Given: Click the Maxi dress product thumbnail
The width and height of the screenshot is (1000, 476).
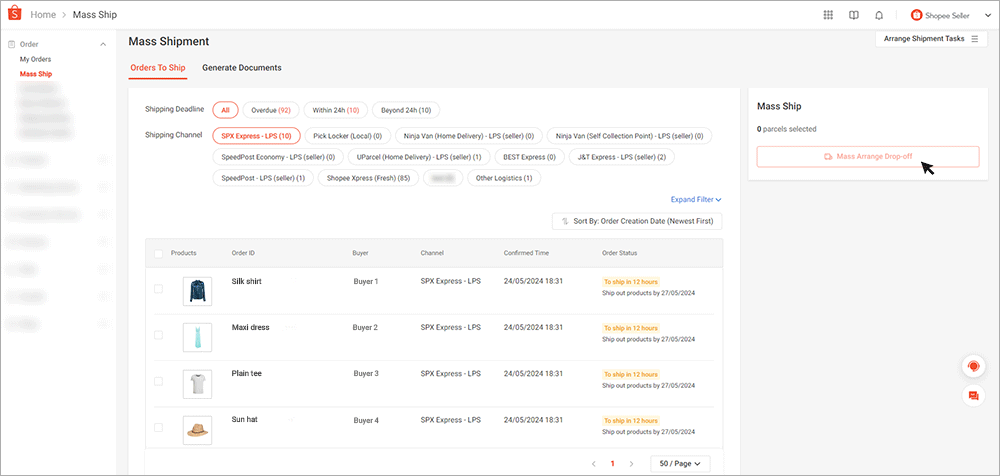Looking at the screenshot, I should (x=197, y=338).
